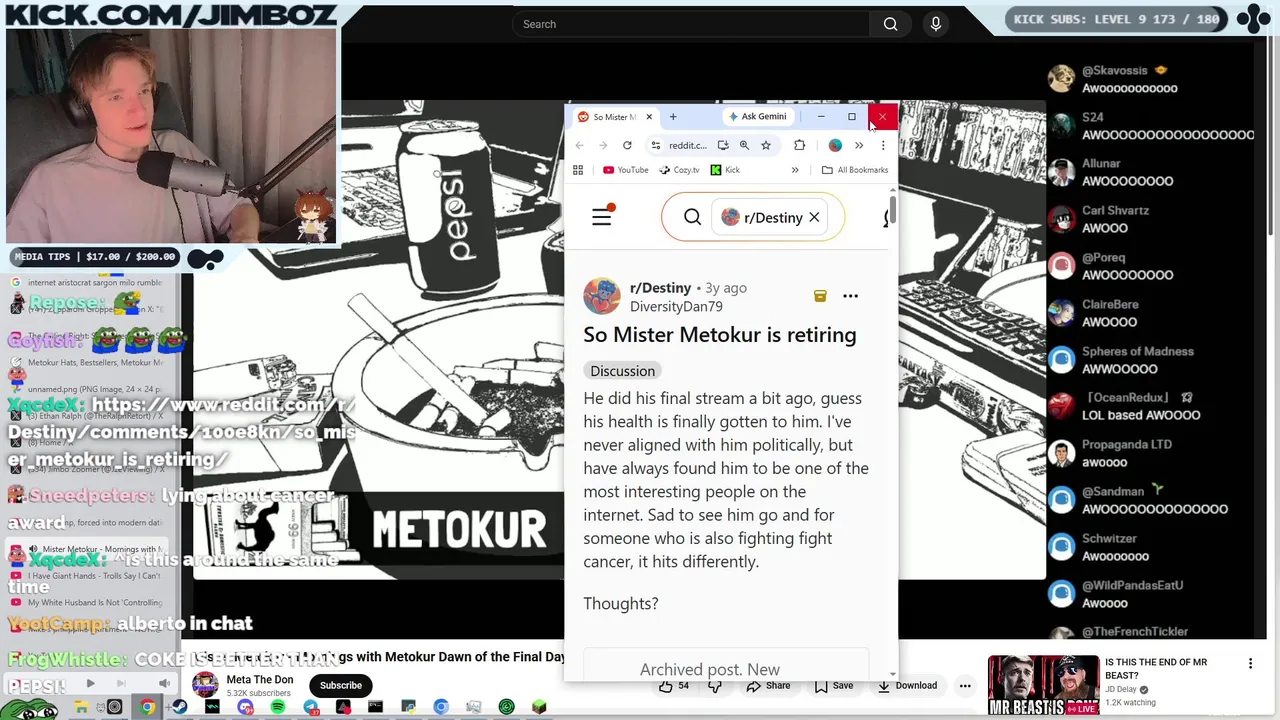Close the 'So Mister M' Reddit tab

pyautogui.click(x=649, y=117)
